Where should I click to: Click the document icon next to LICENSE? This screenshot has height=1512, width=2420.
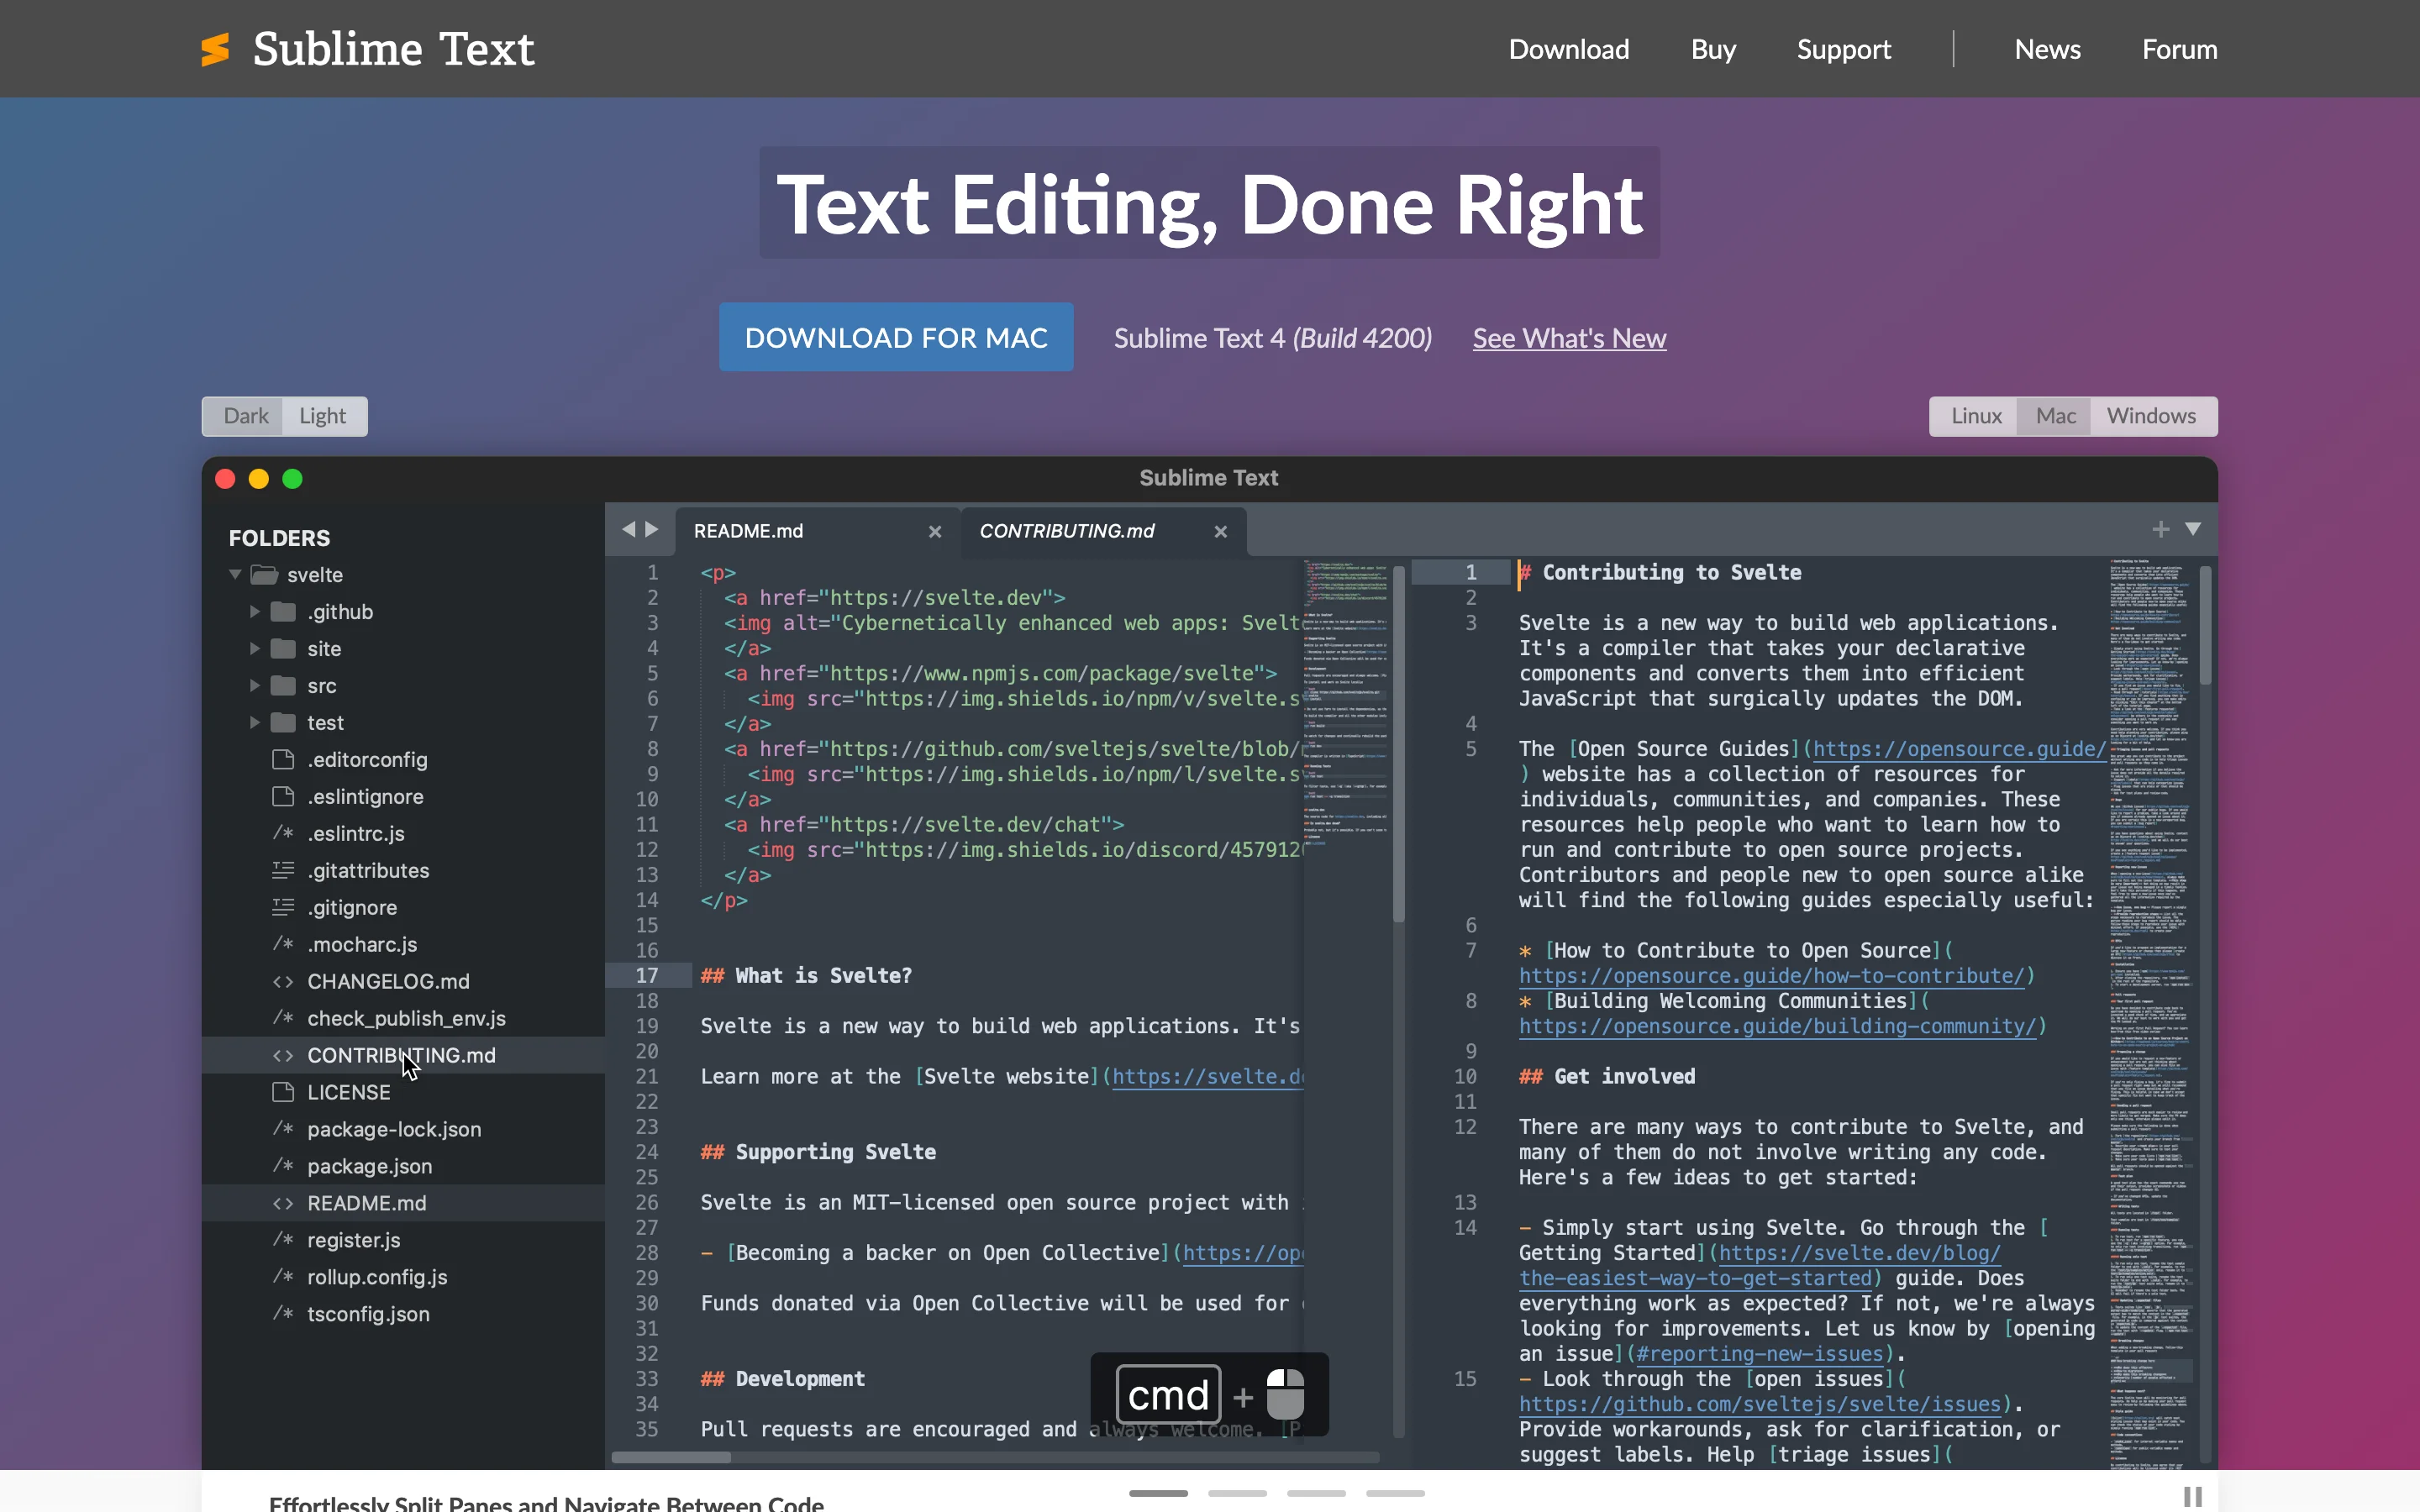tap(283, 1091)
